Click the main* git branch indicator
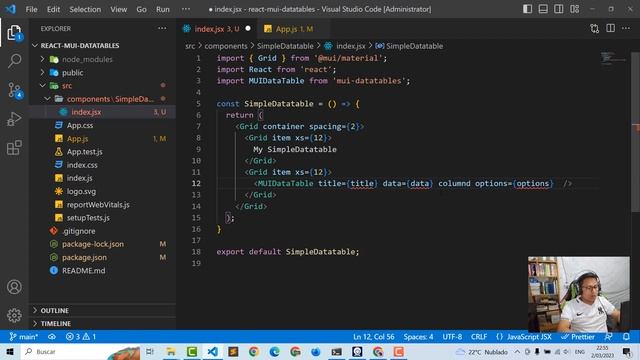The image size is (640, 360). [x=23, y=337]
